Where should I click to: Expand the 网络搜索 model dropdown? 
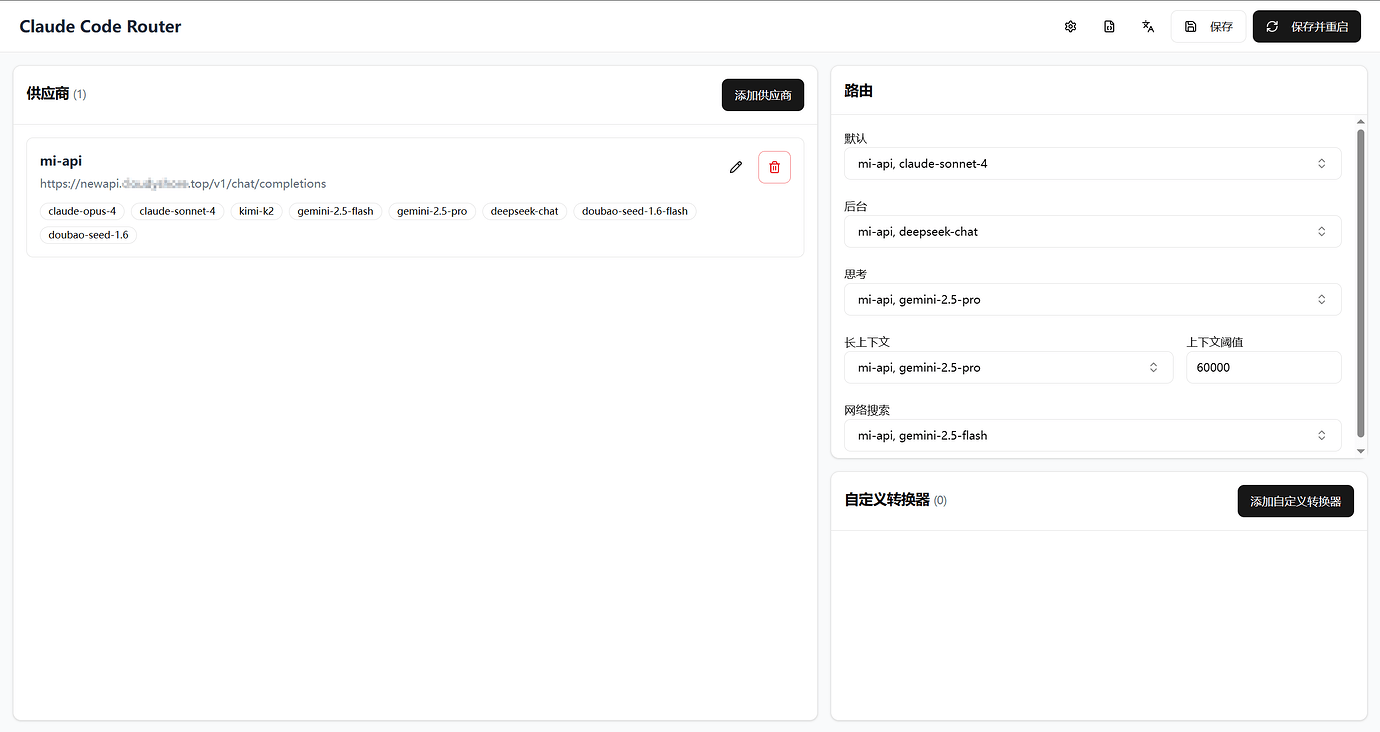[x=1092, y=435]
